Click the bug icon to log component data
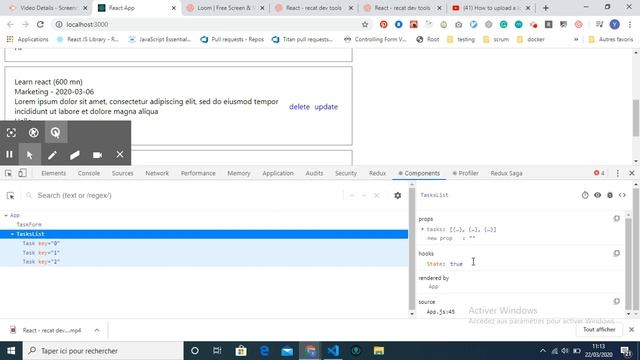Image resolution: width=640 pixels, height=360 pixels. coord(610,195)
